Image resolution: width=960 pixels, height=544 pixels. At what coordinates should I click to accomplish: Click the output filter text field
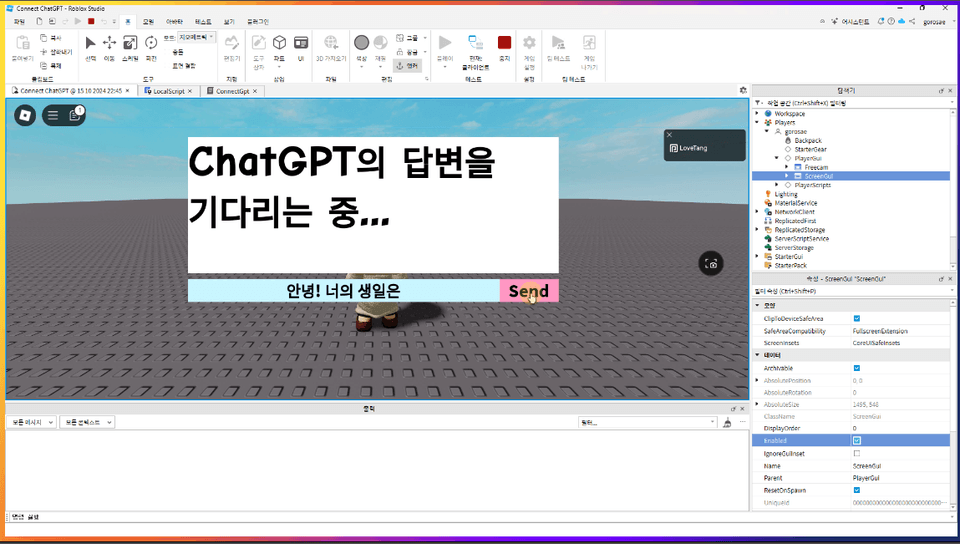coord(647,422)
